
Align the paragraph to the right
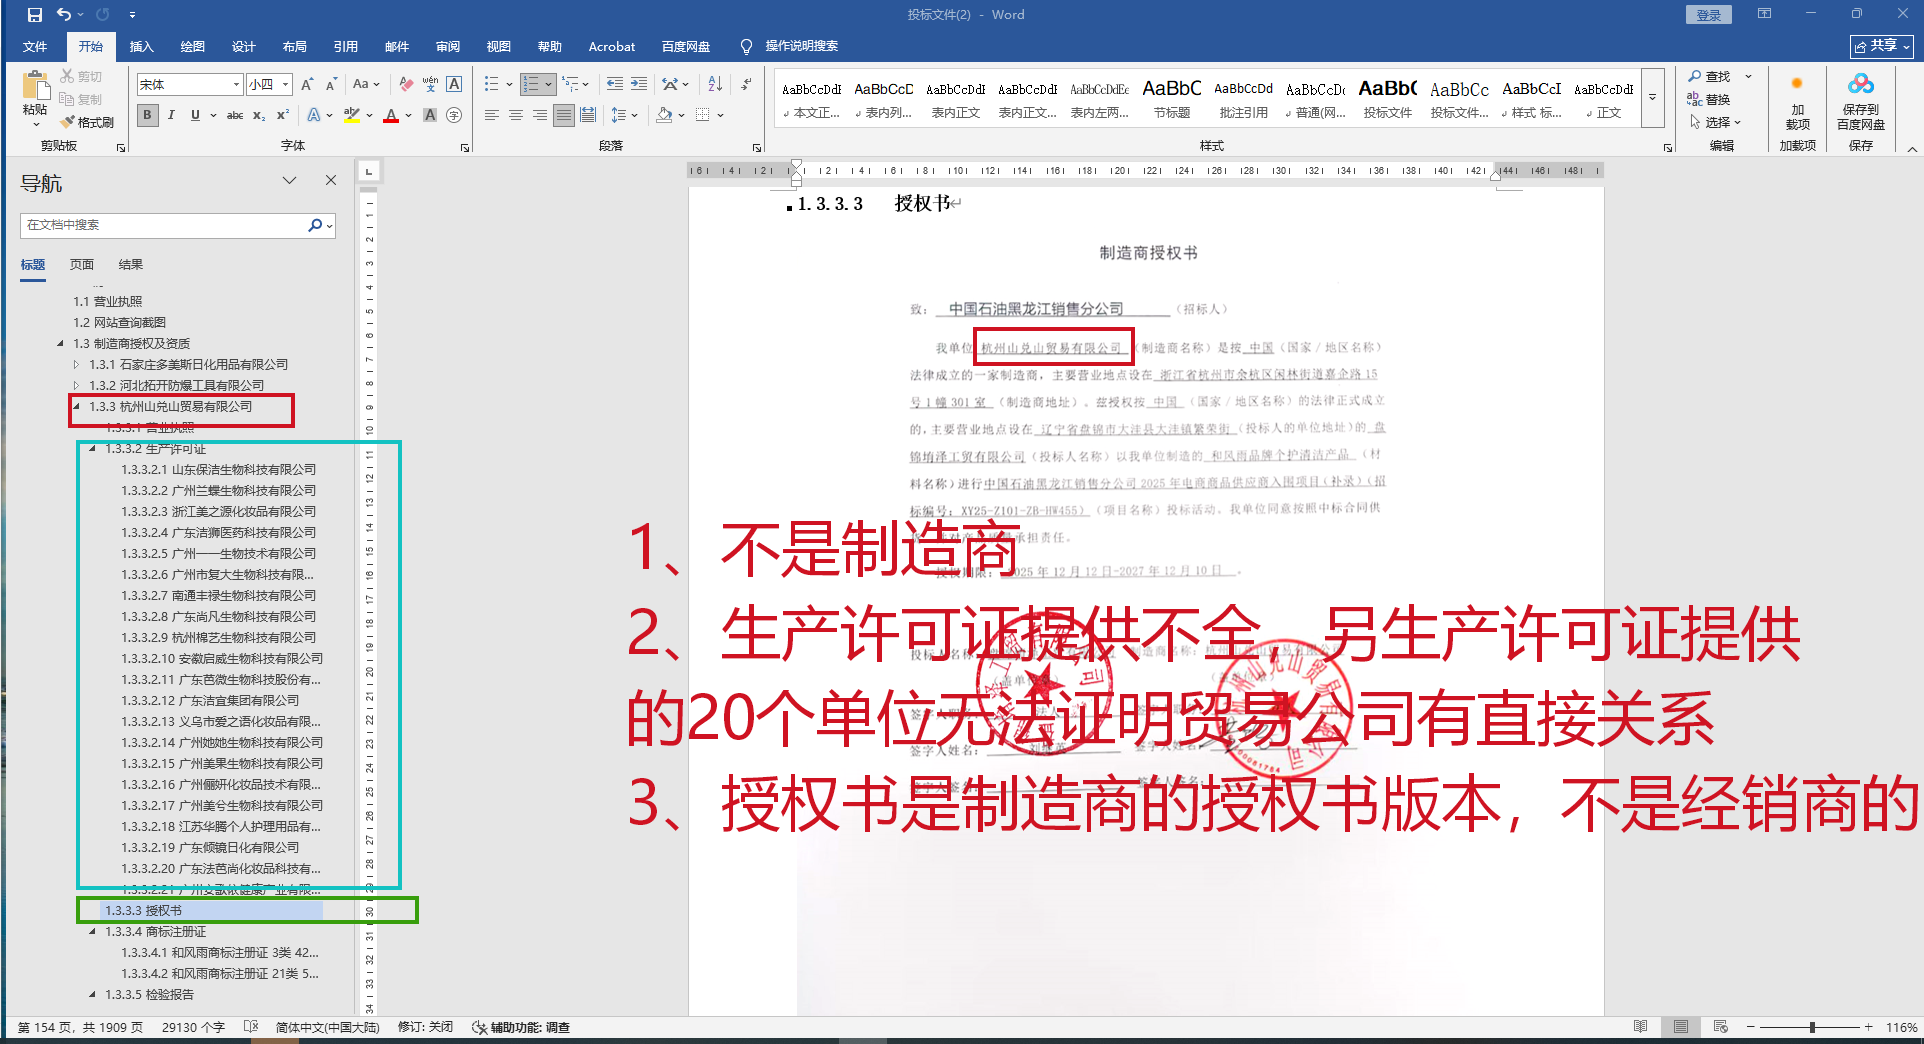pyautogui.click(x=540, y=115)
